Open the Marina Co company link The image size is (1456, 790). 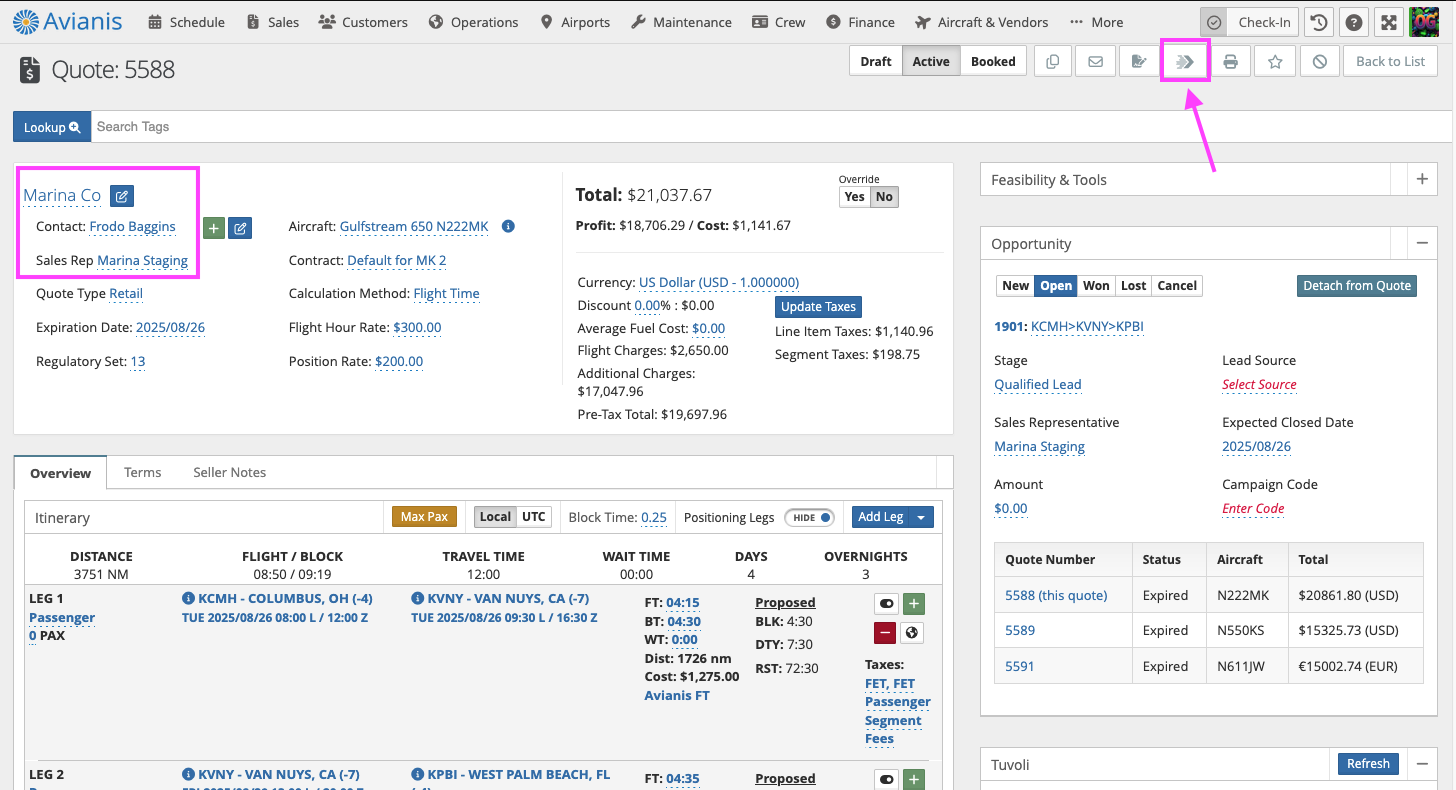[62, 196]
